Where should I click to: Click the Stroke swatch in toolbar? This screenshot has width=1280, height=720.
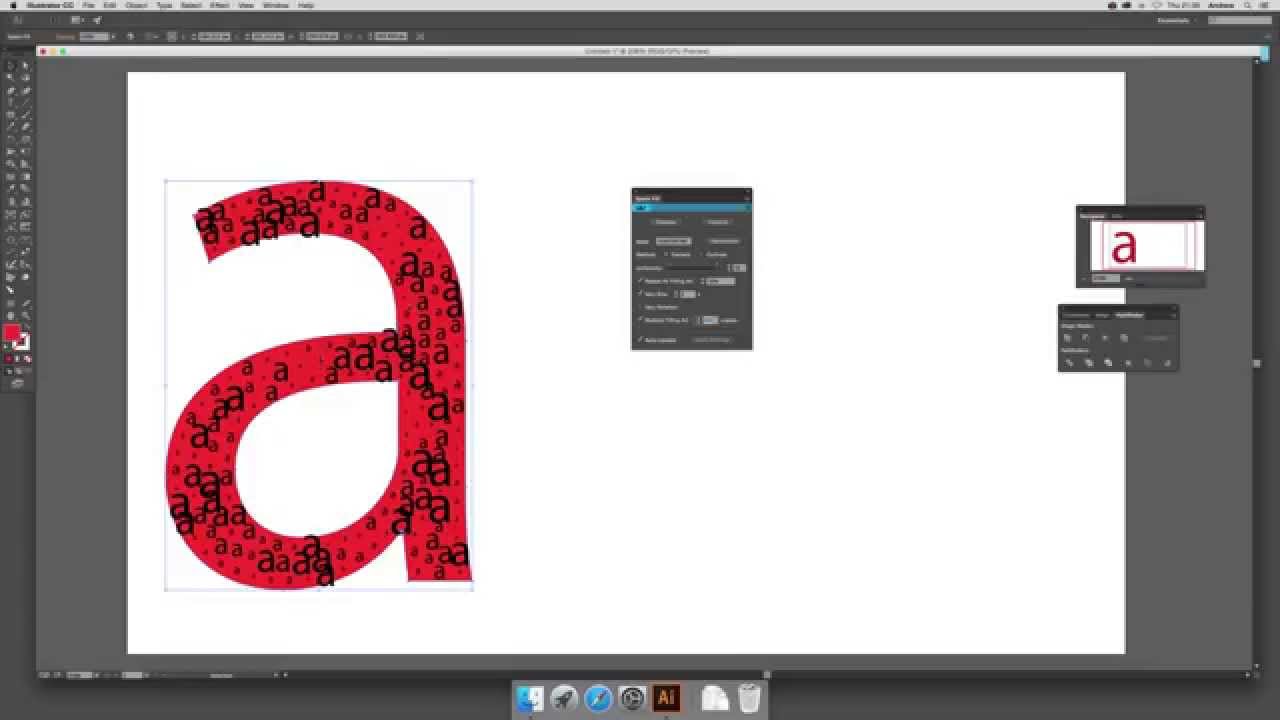point(22,342)
